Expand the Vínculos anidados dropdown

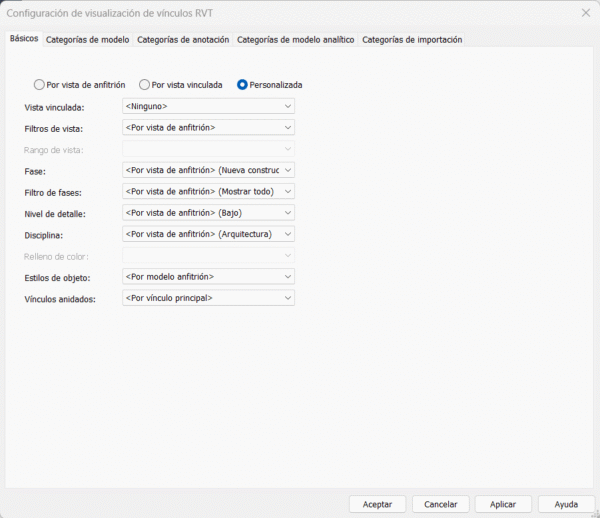click(x=208, y=298)
